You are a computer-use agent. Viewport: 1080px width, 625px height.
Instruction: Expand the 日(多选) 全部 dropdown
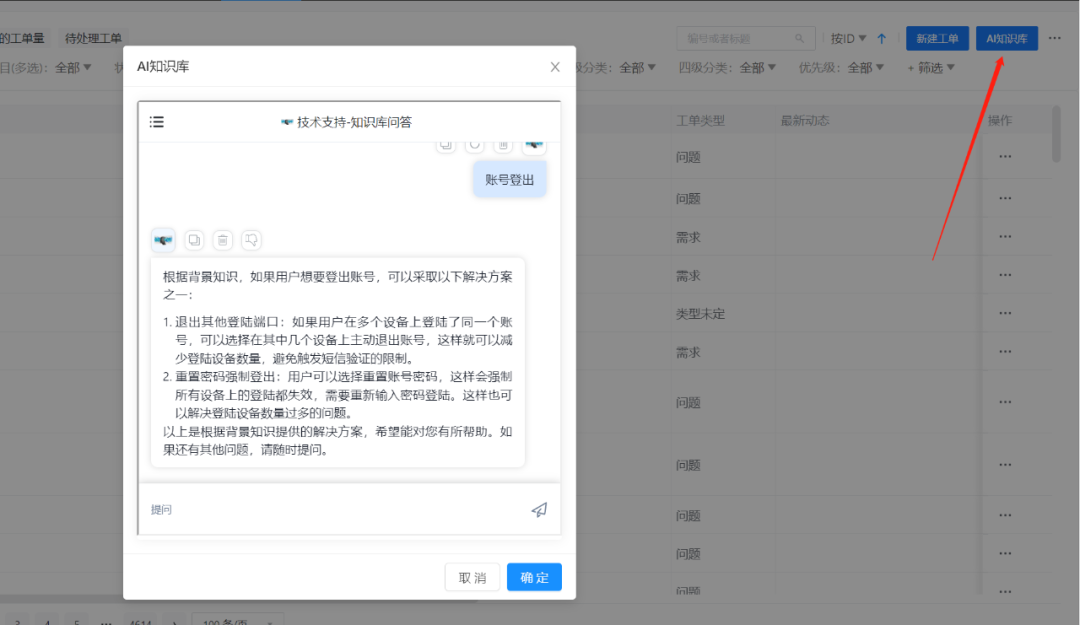pyautogui.click(x=73, y=68)
